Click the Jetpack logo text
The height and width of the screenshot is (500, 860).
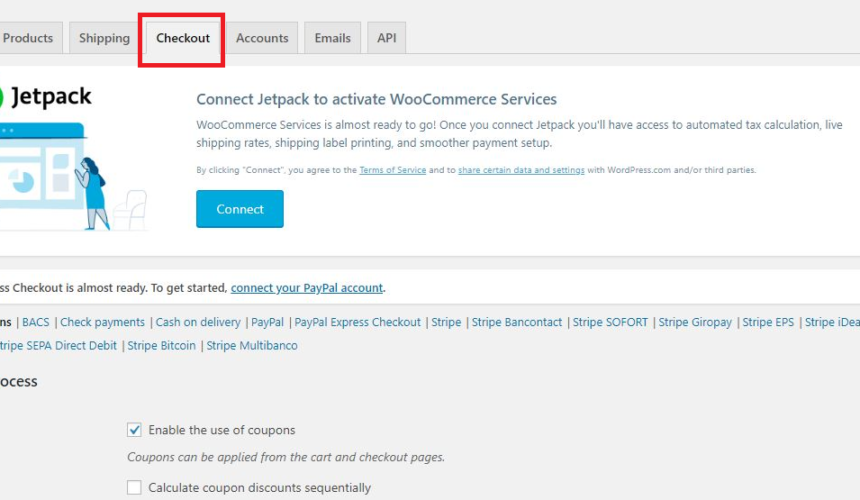pyautogui.click(x=51, y=96)
